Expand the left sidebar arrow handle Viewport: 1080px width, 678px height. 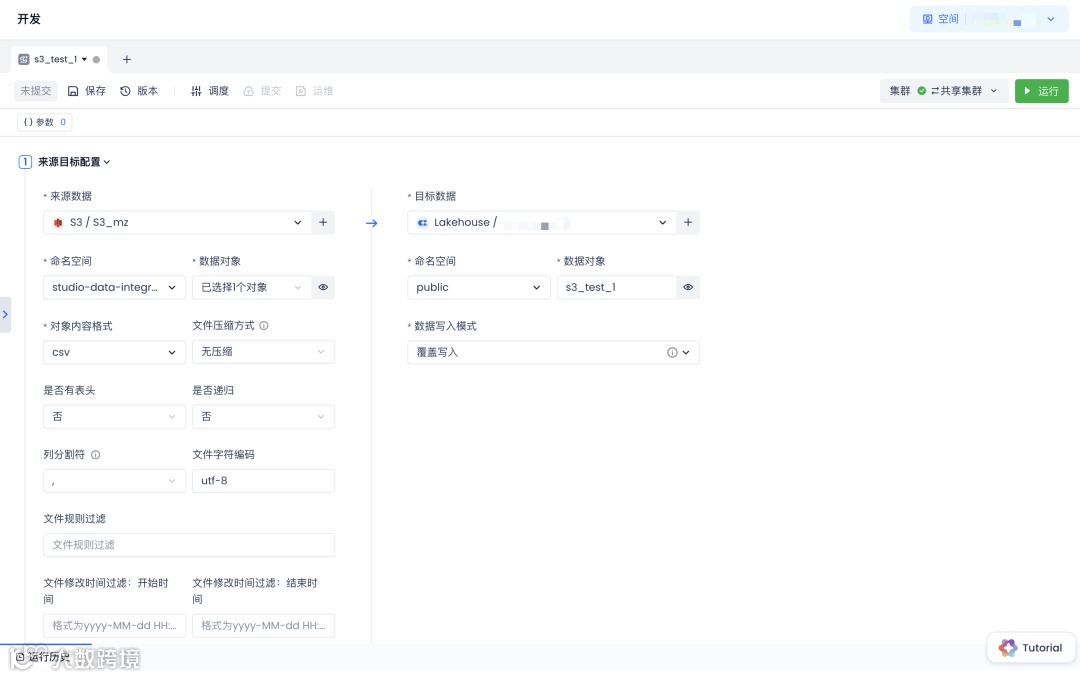(x=5, y=314)
